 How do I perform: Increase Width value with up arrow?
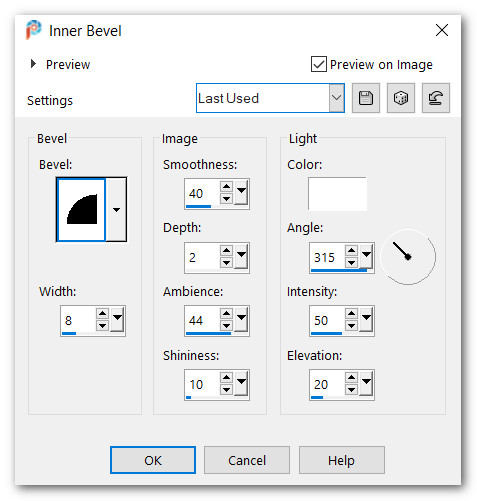[x=102, y=313]
